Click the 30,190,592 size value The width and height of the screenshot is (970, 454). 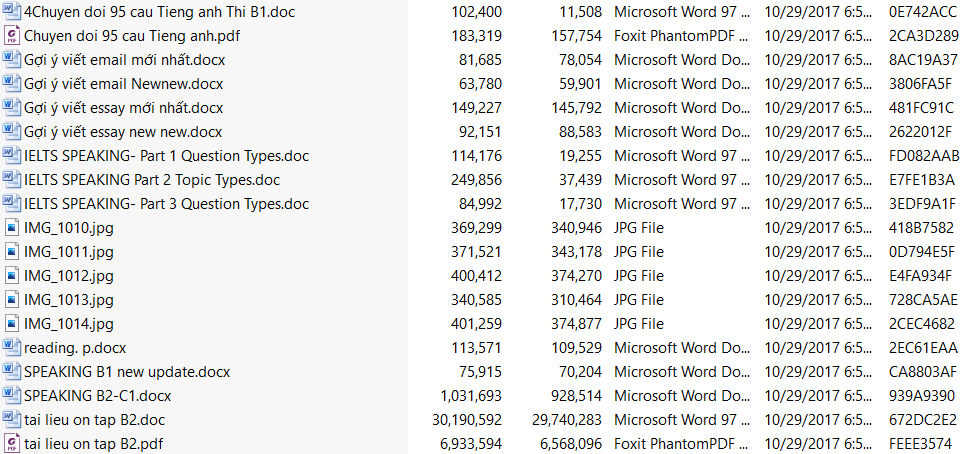click(460, 420)
